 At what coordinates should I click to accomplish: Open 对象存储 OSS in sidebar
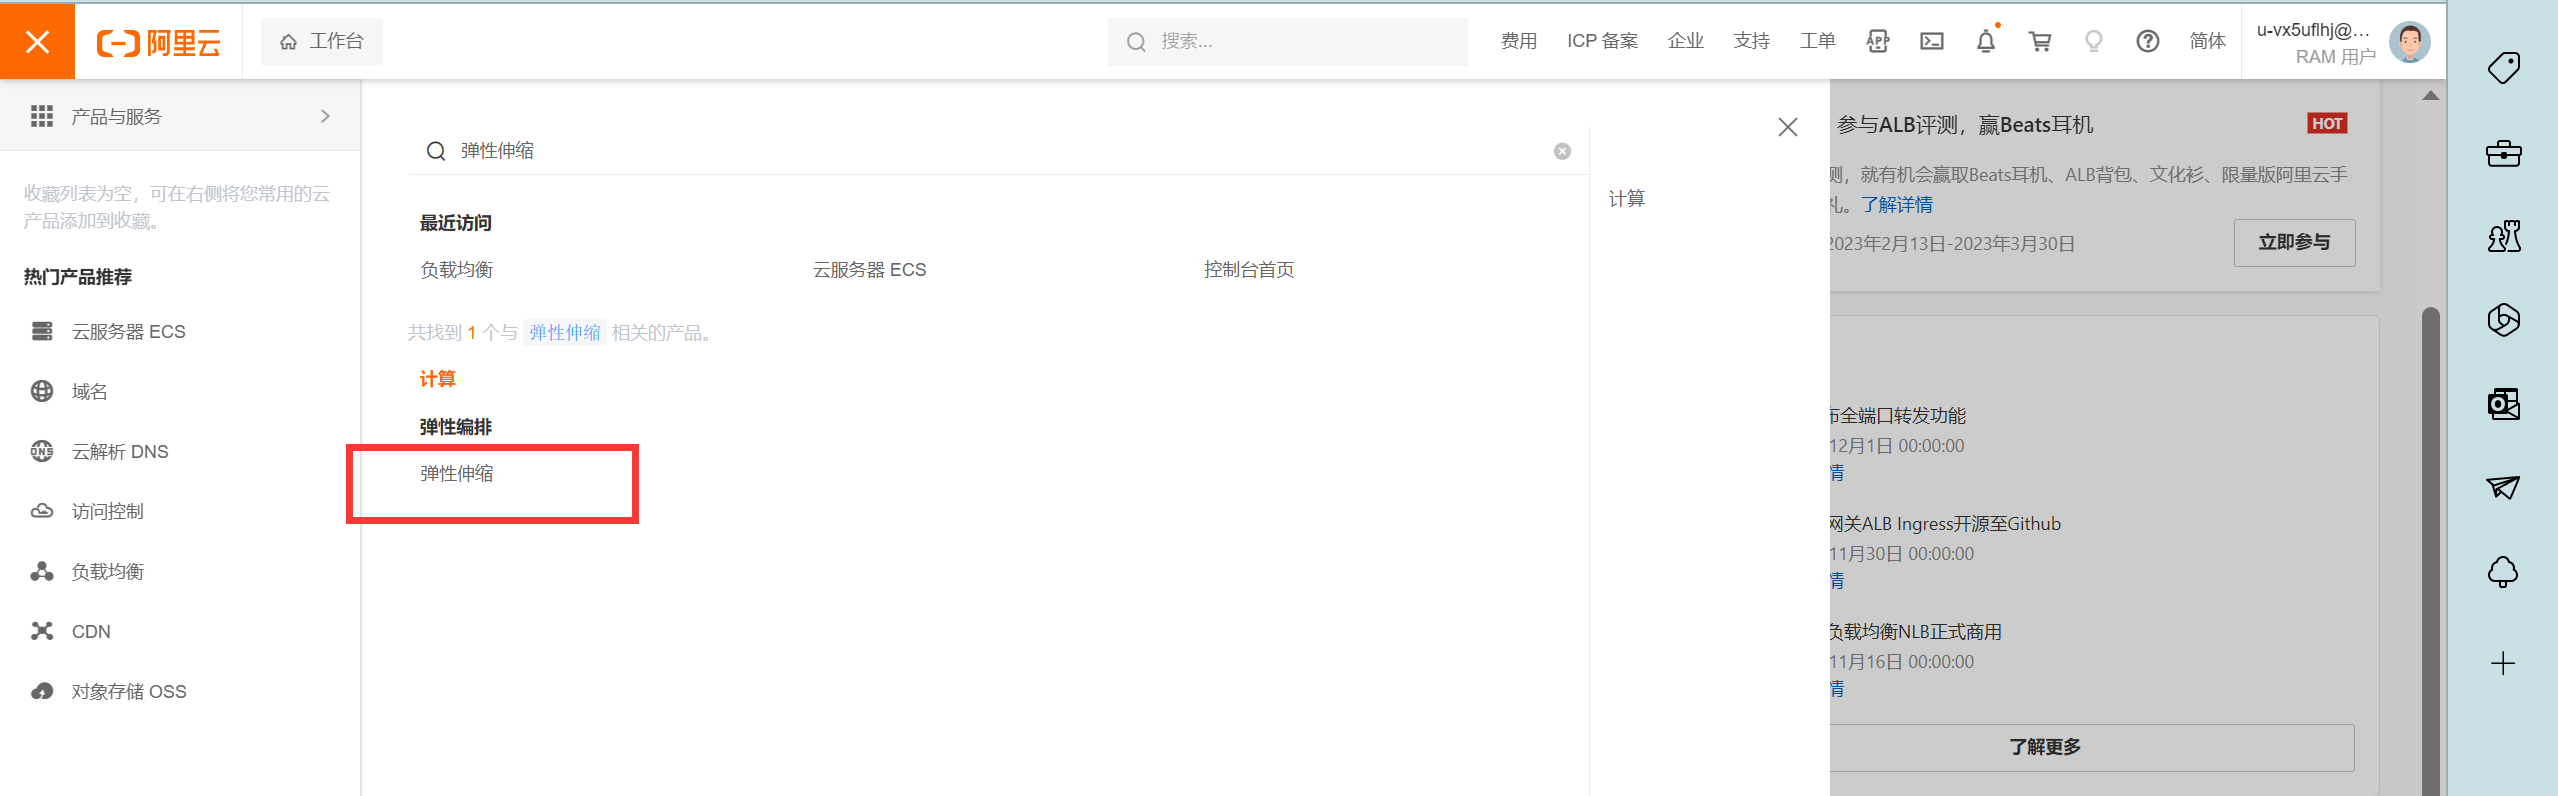tap(128, 691)
